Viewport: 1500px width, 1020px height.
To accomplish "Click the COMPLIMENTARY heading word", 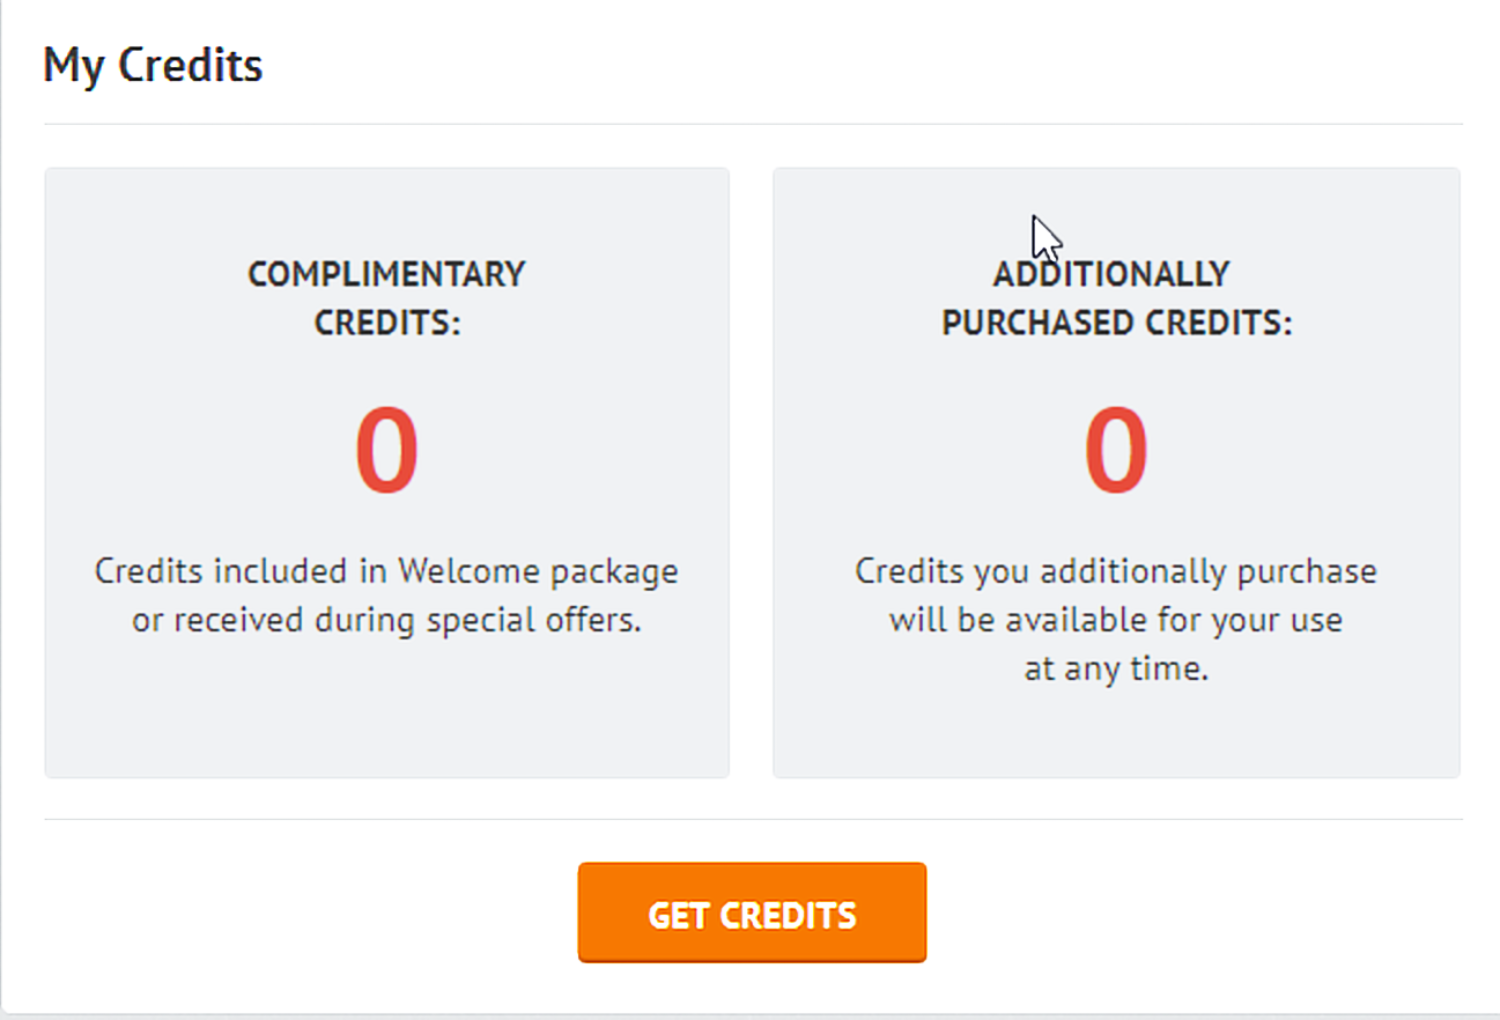I will coord(387,274).
